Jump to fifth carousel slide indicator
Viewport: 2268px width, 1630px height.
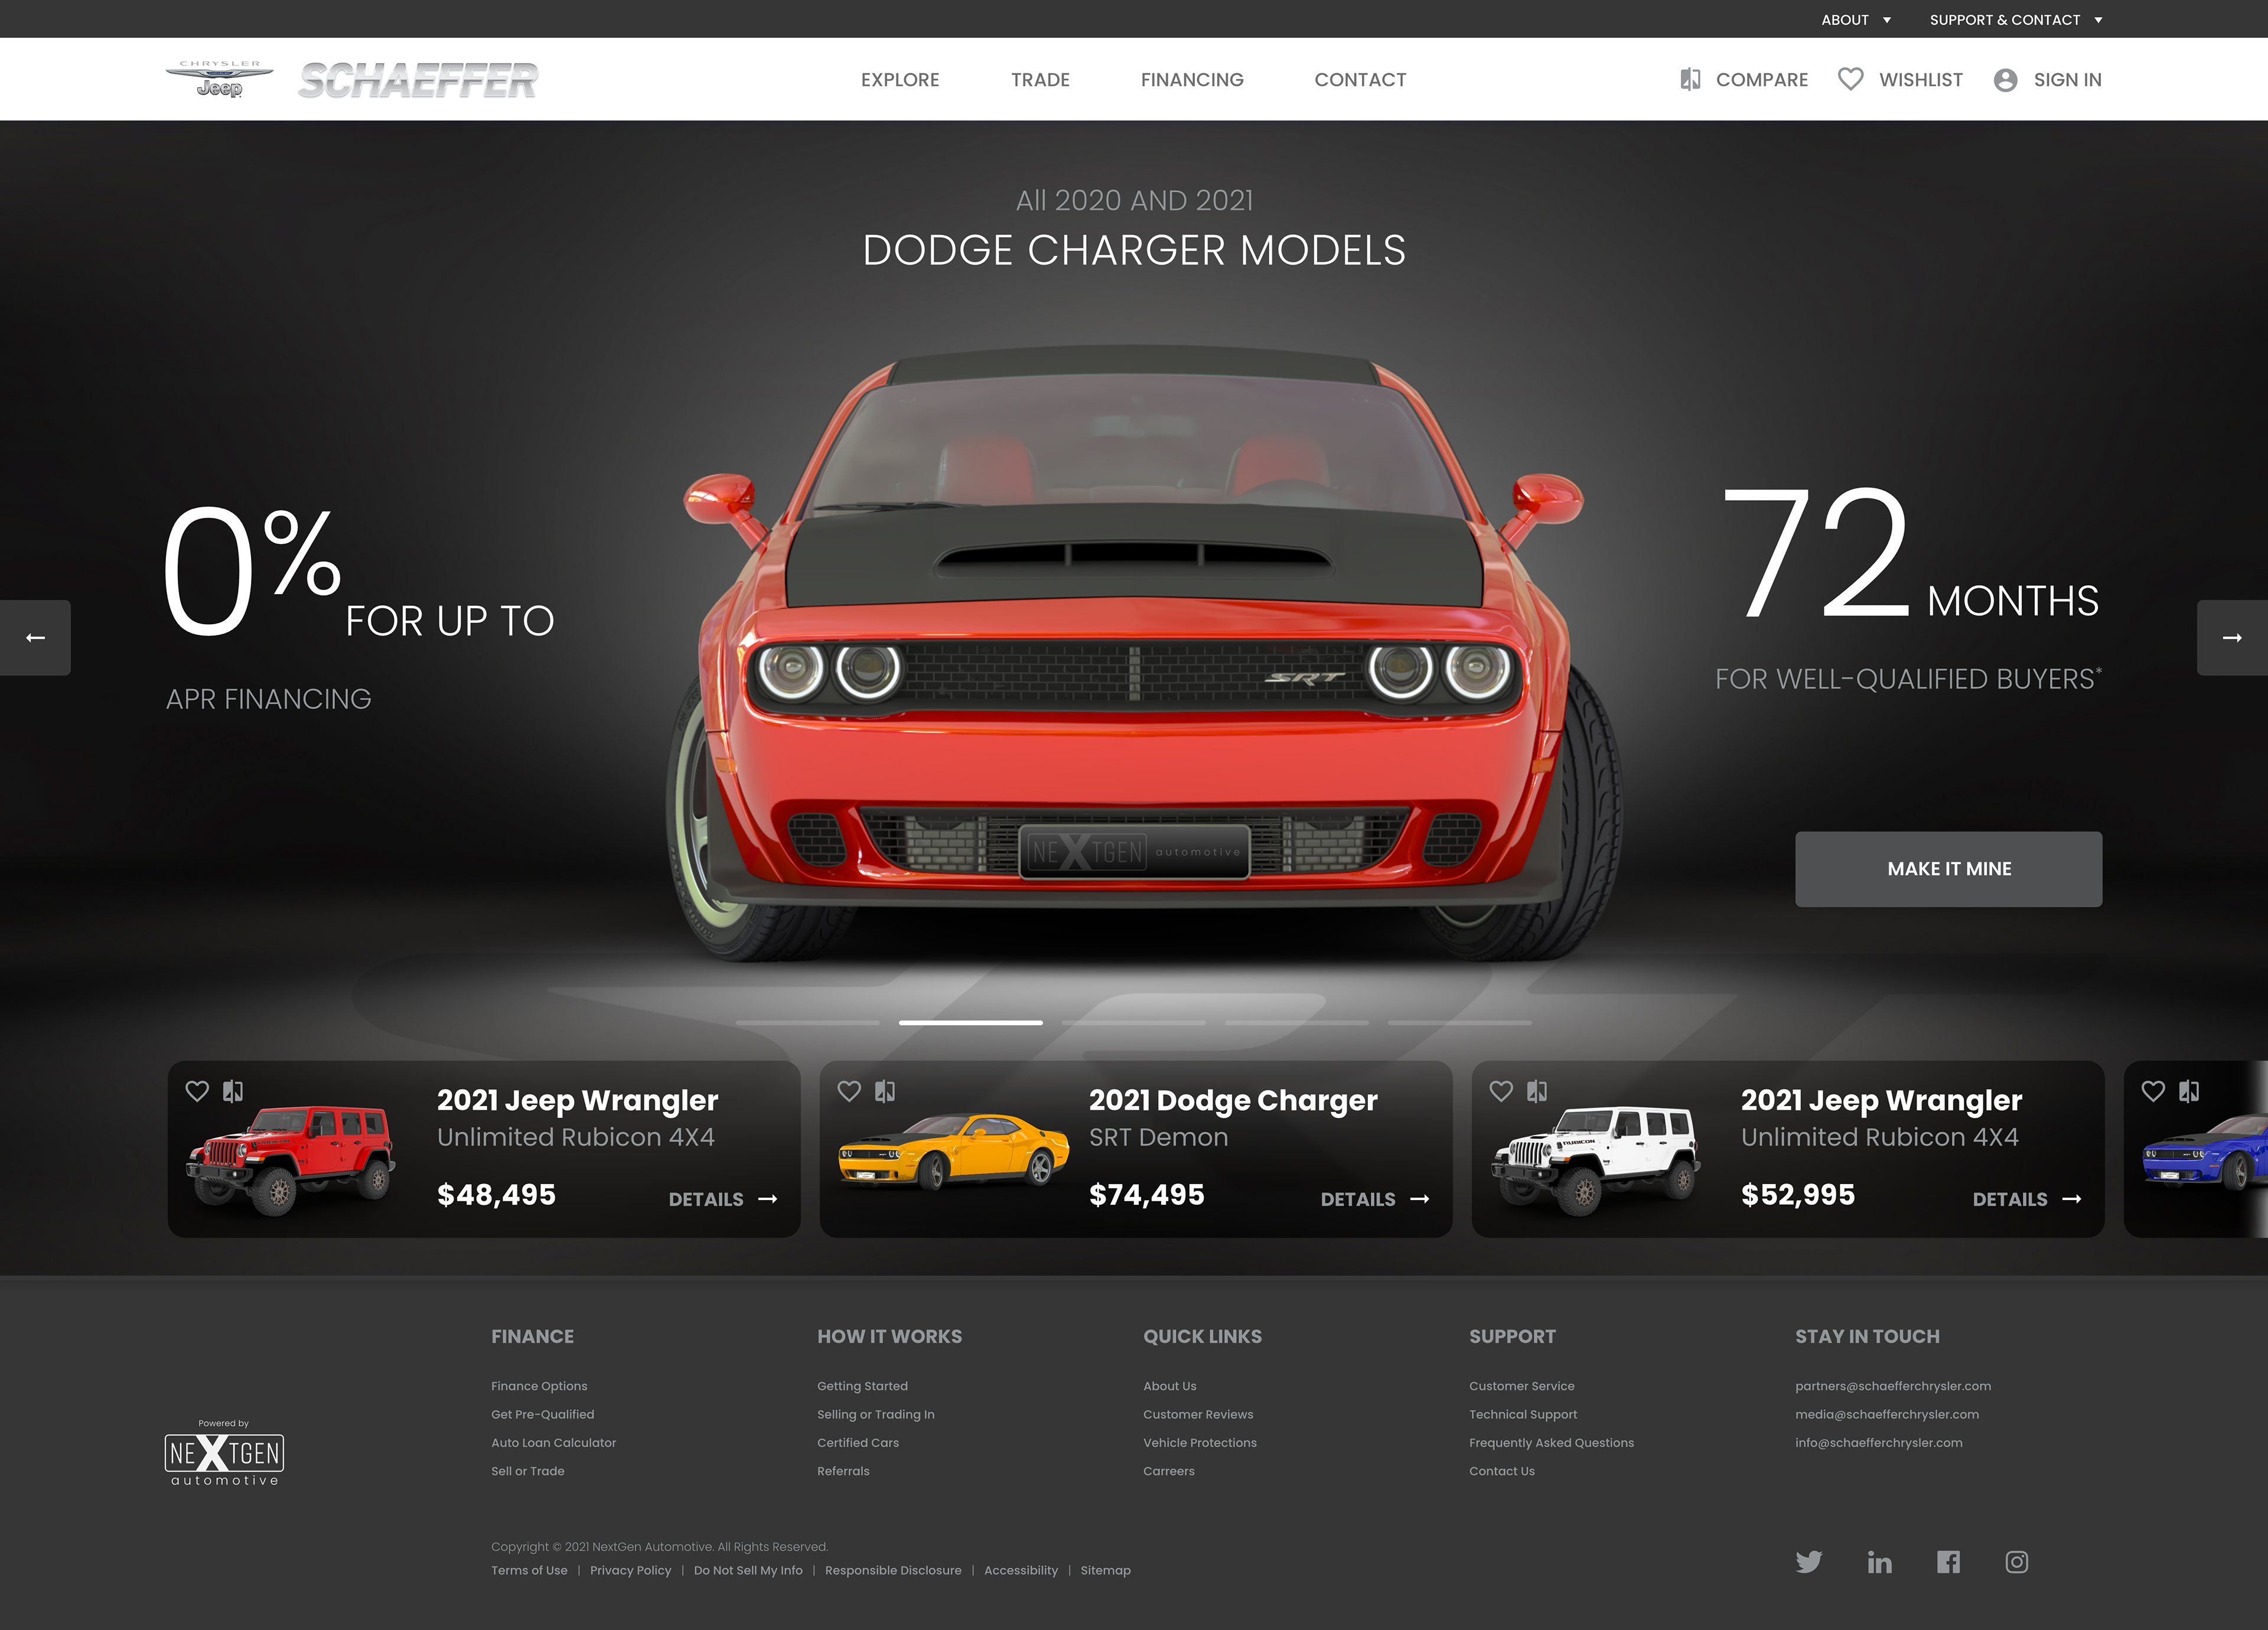pyautogui.click(x=1459, y=1022)
